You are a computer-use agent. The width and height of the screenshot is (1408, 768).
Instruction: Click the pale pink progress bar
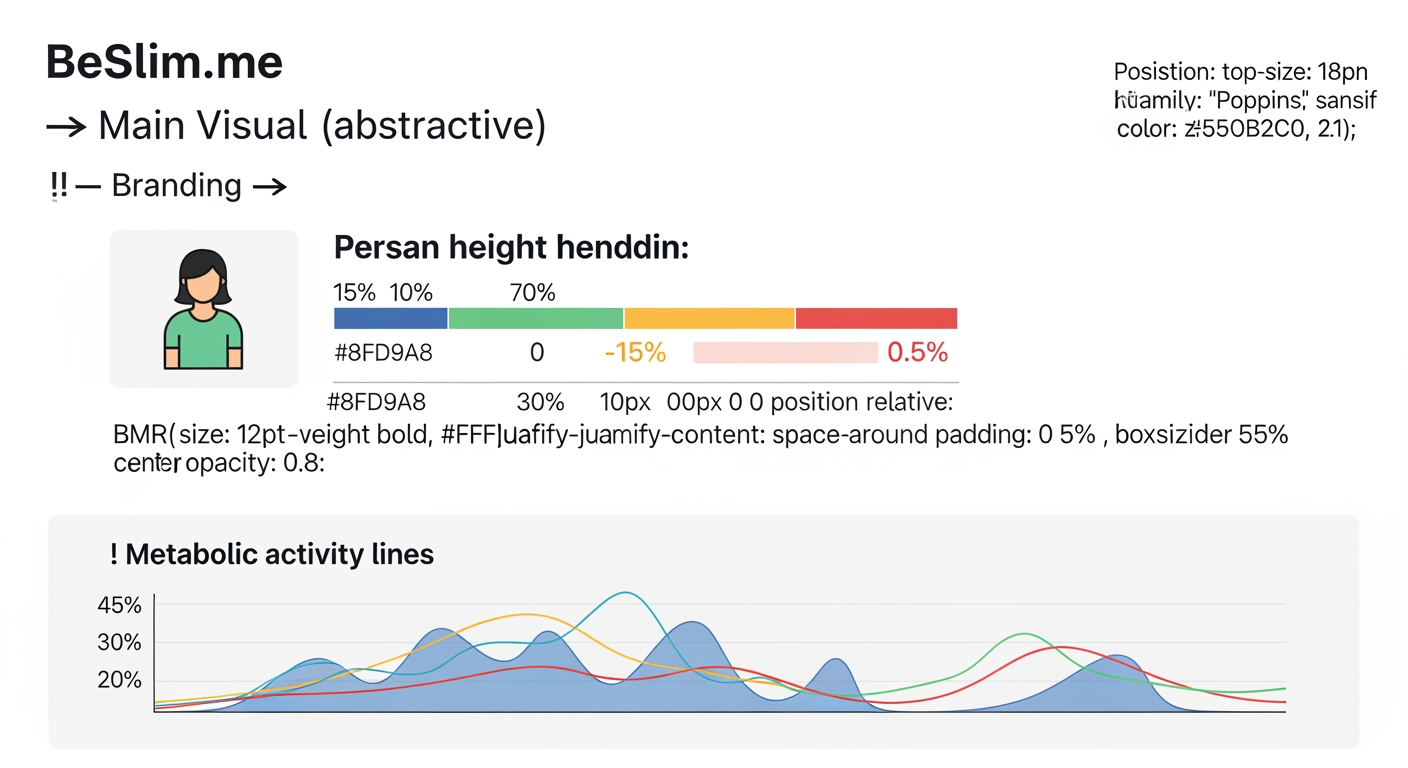(785, 352)
